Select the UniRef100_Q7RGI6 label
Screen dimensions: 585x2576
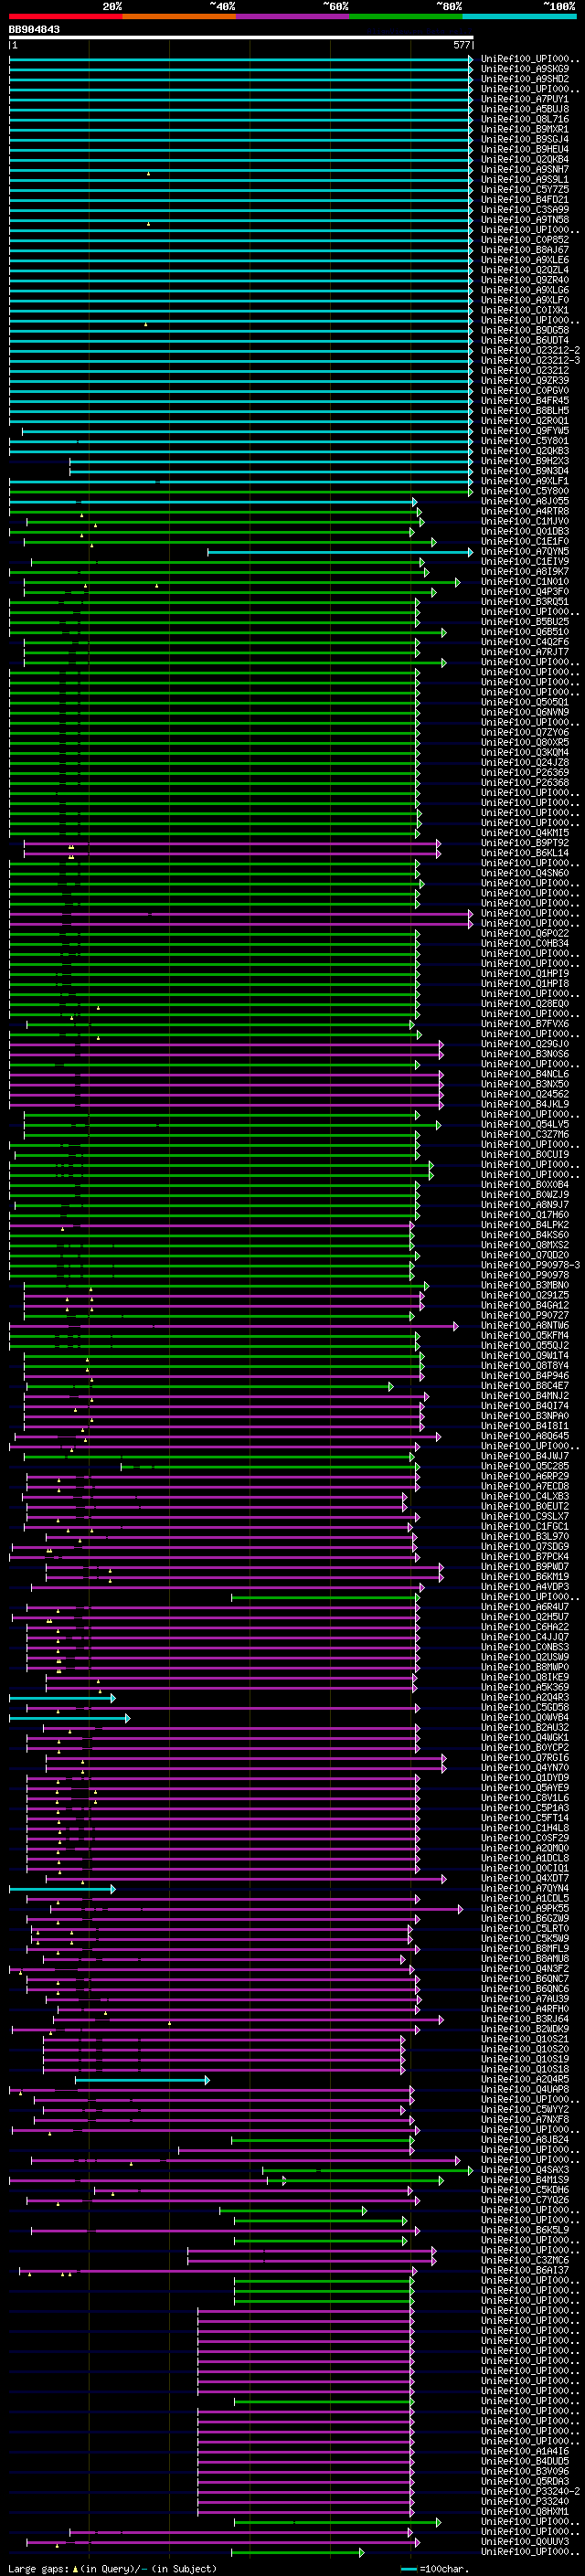point(524,1757)
